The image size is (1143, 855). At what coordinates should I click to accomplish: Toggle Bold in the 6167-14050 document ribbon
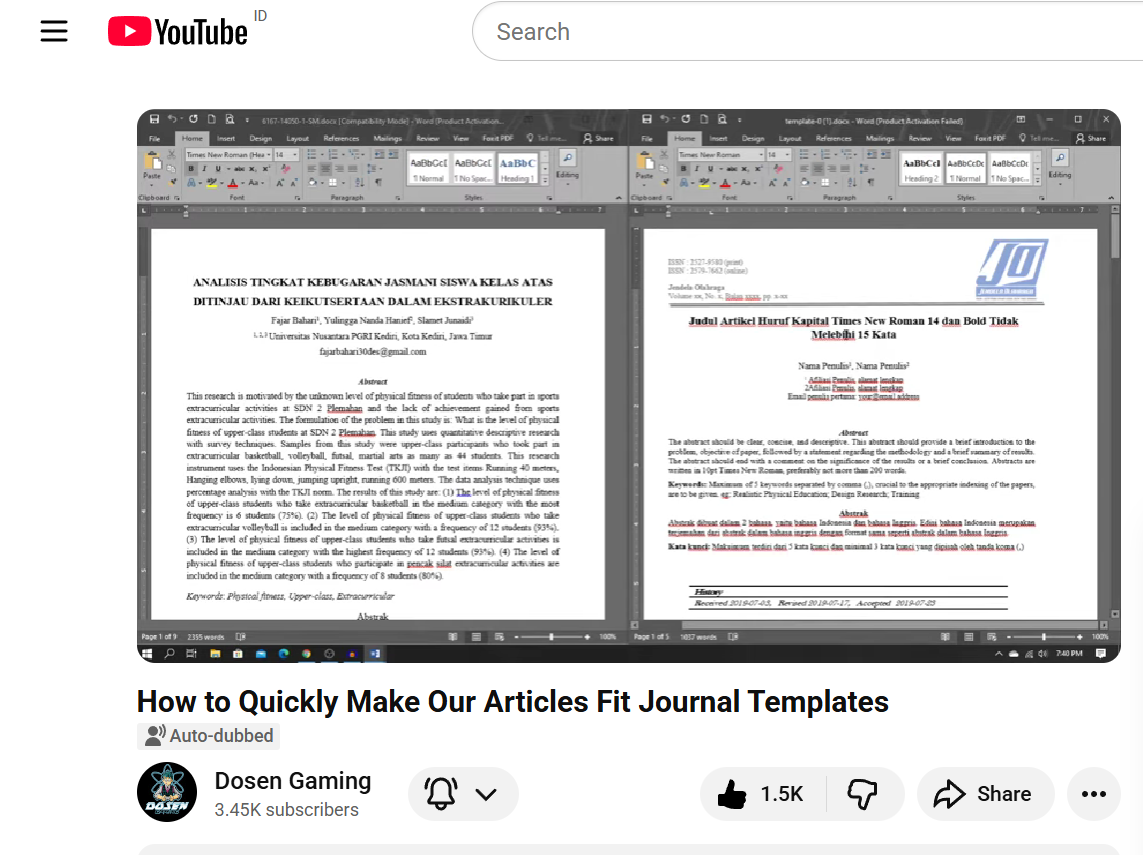coord(191,169)
